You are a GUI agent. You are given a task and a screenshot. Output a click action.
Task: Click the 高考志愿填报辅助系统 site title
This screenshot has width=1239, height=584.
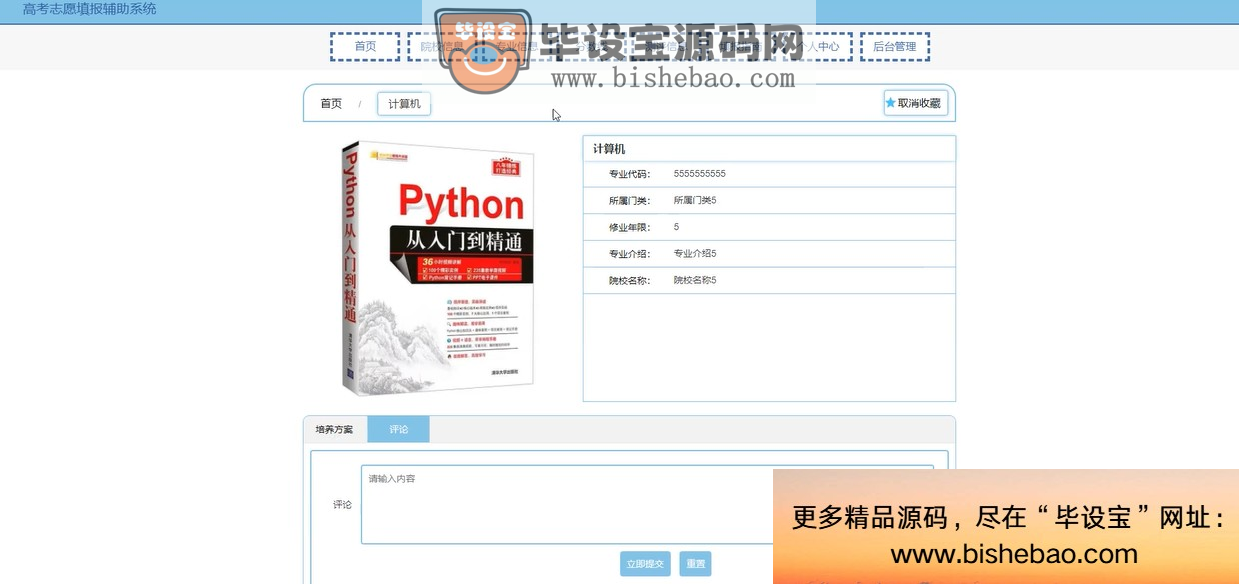tap(89, 10)
